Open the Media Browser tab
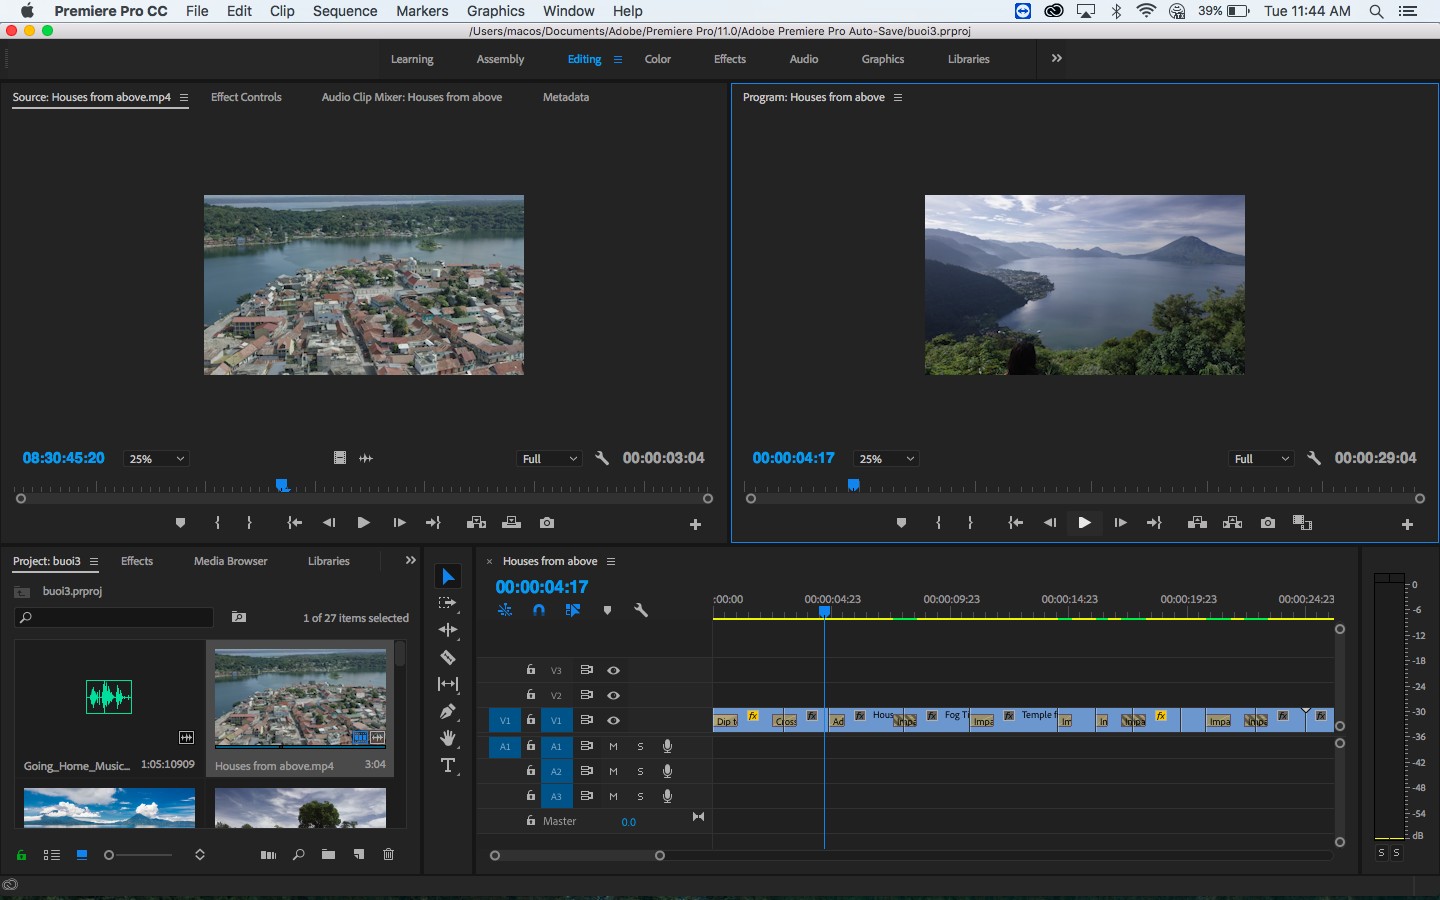This screenshot has height=900, width=1440. pyautogui.click(x=231, y=561)
